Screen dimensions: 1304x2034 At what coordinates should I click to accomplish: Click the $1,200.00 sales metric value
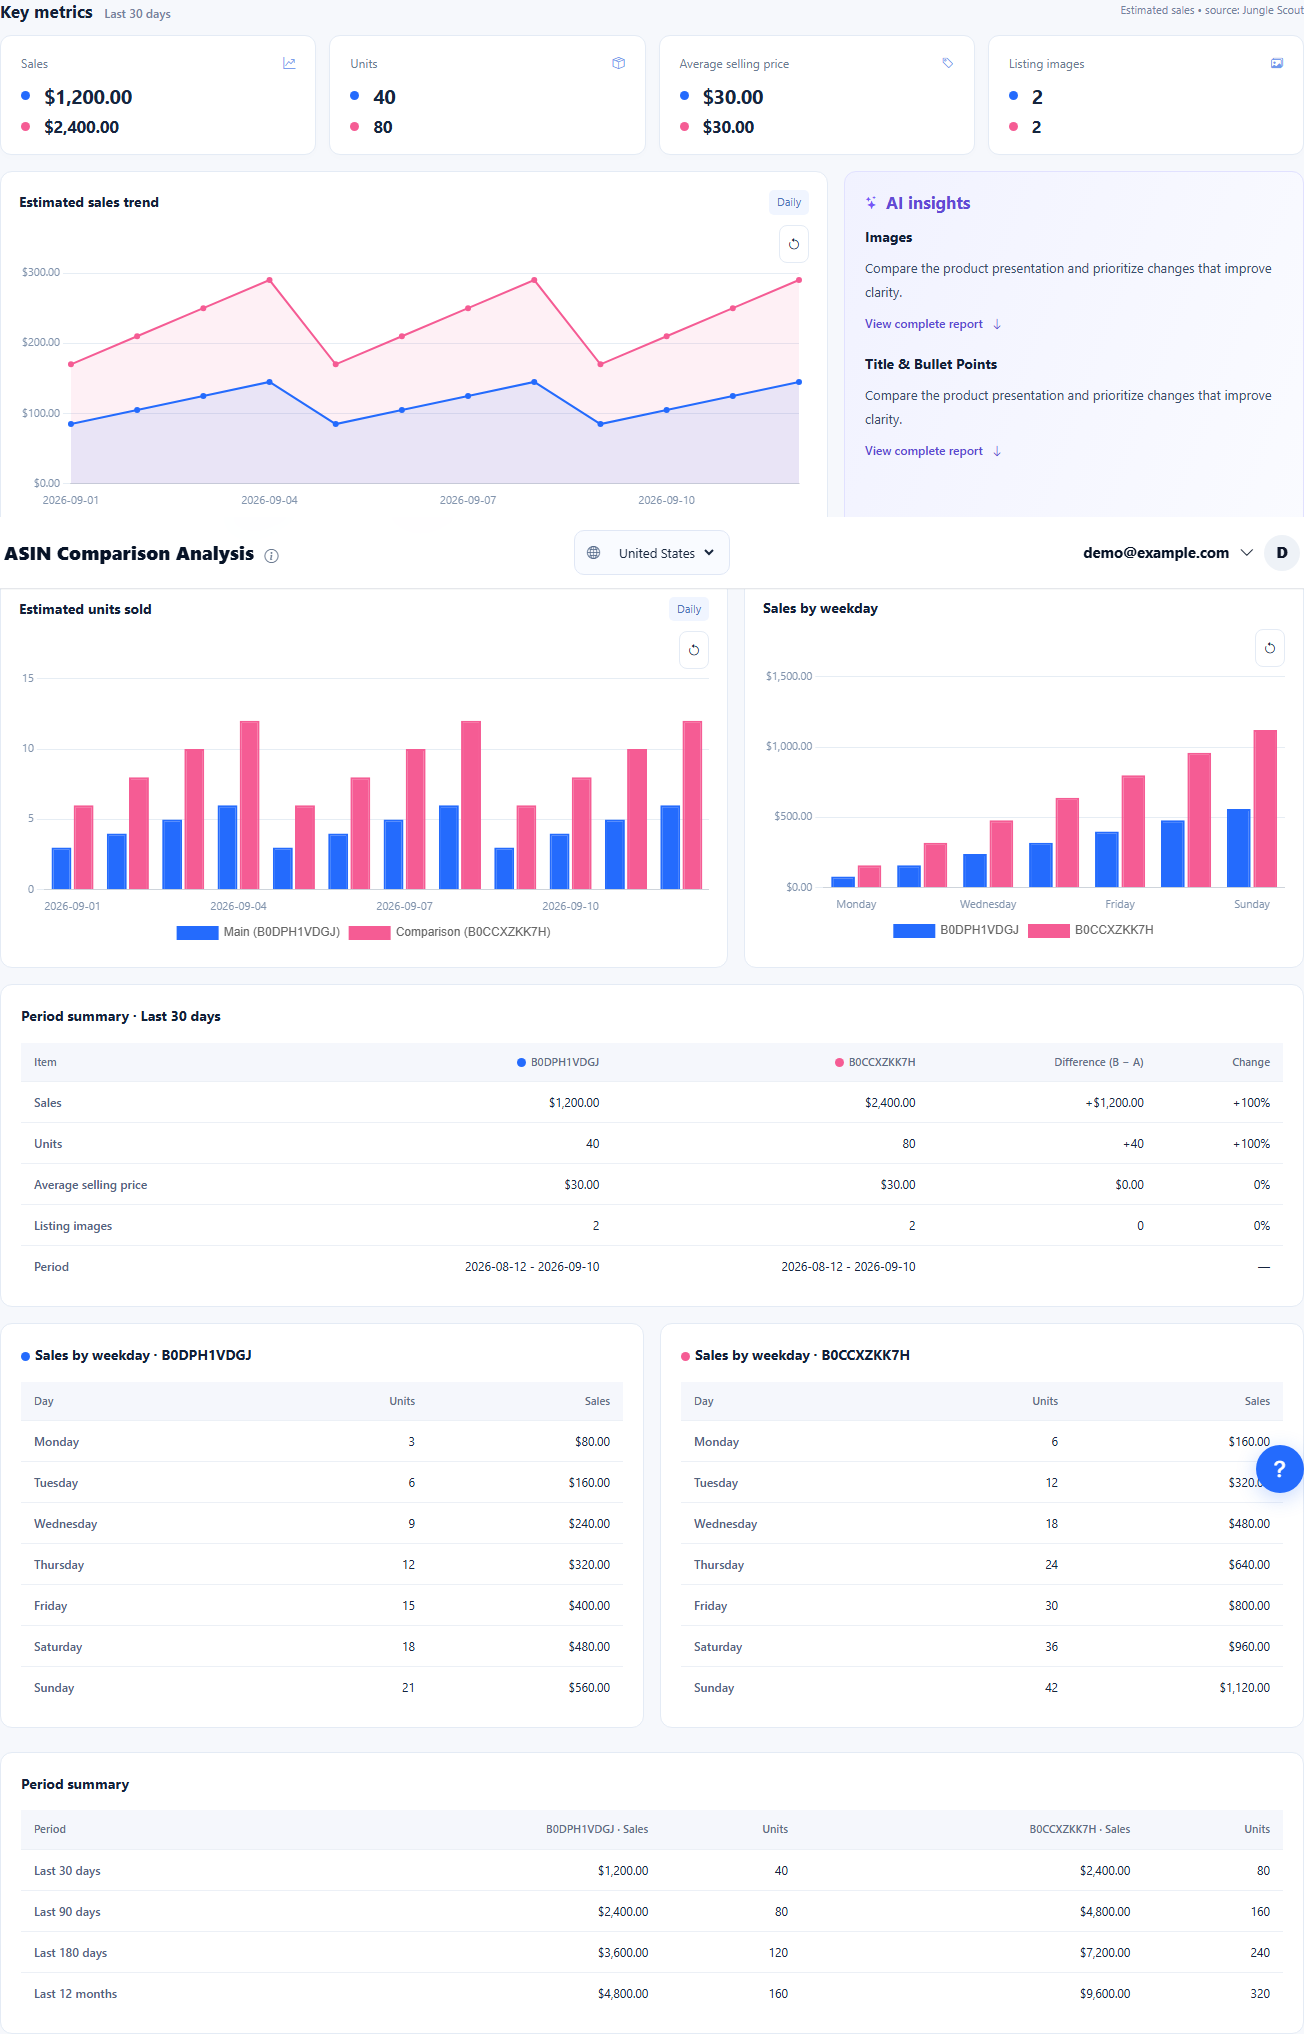point(88,97)
